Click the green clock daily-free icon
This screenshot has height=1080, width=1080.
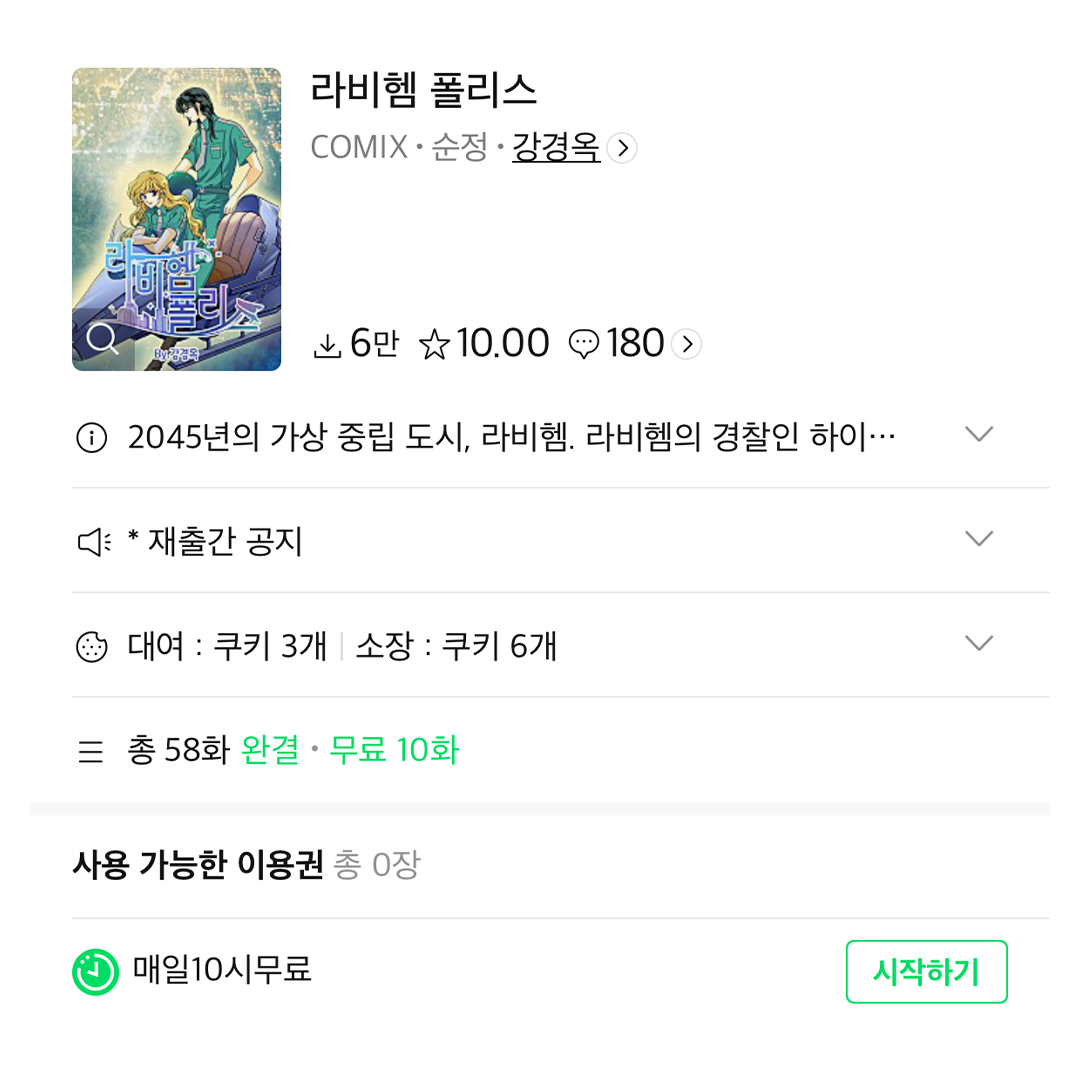(x=96, y=972)
